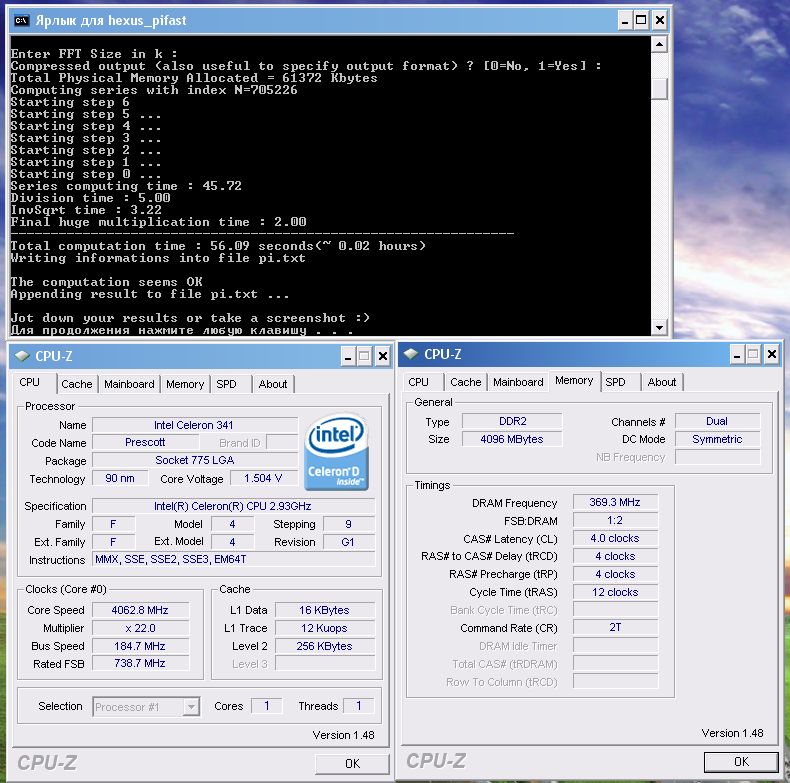The height and width of the screenshot is (783, 790).
Task: Click the Core Speed value '4062.8 MHz'
Action: tap(140, 610)
